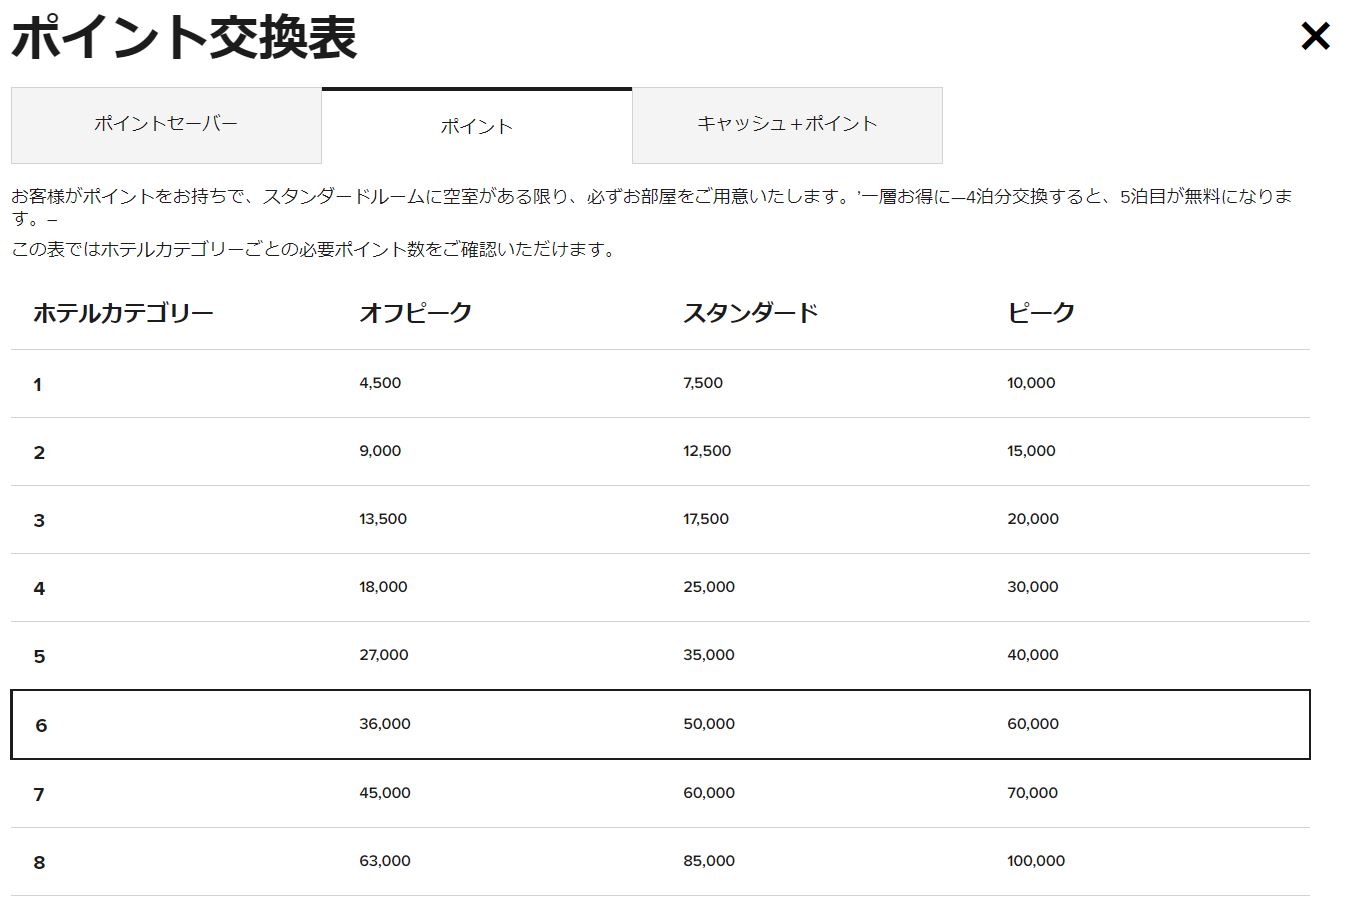Select category 1 row label
The width and height of the screenshot is (1355, 909).
coord(38,385)
